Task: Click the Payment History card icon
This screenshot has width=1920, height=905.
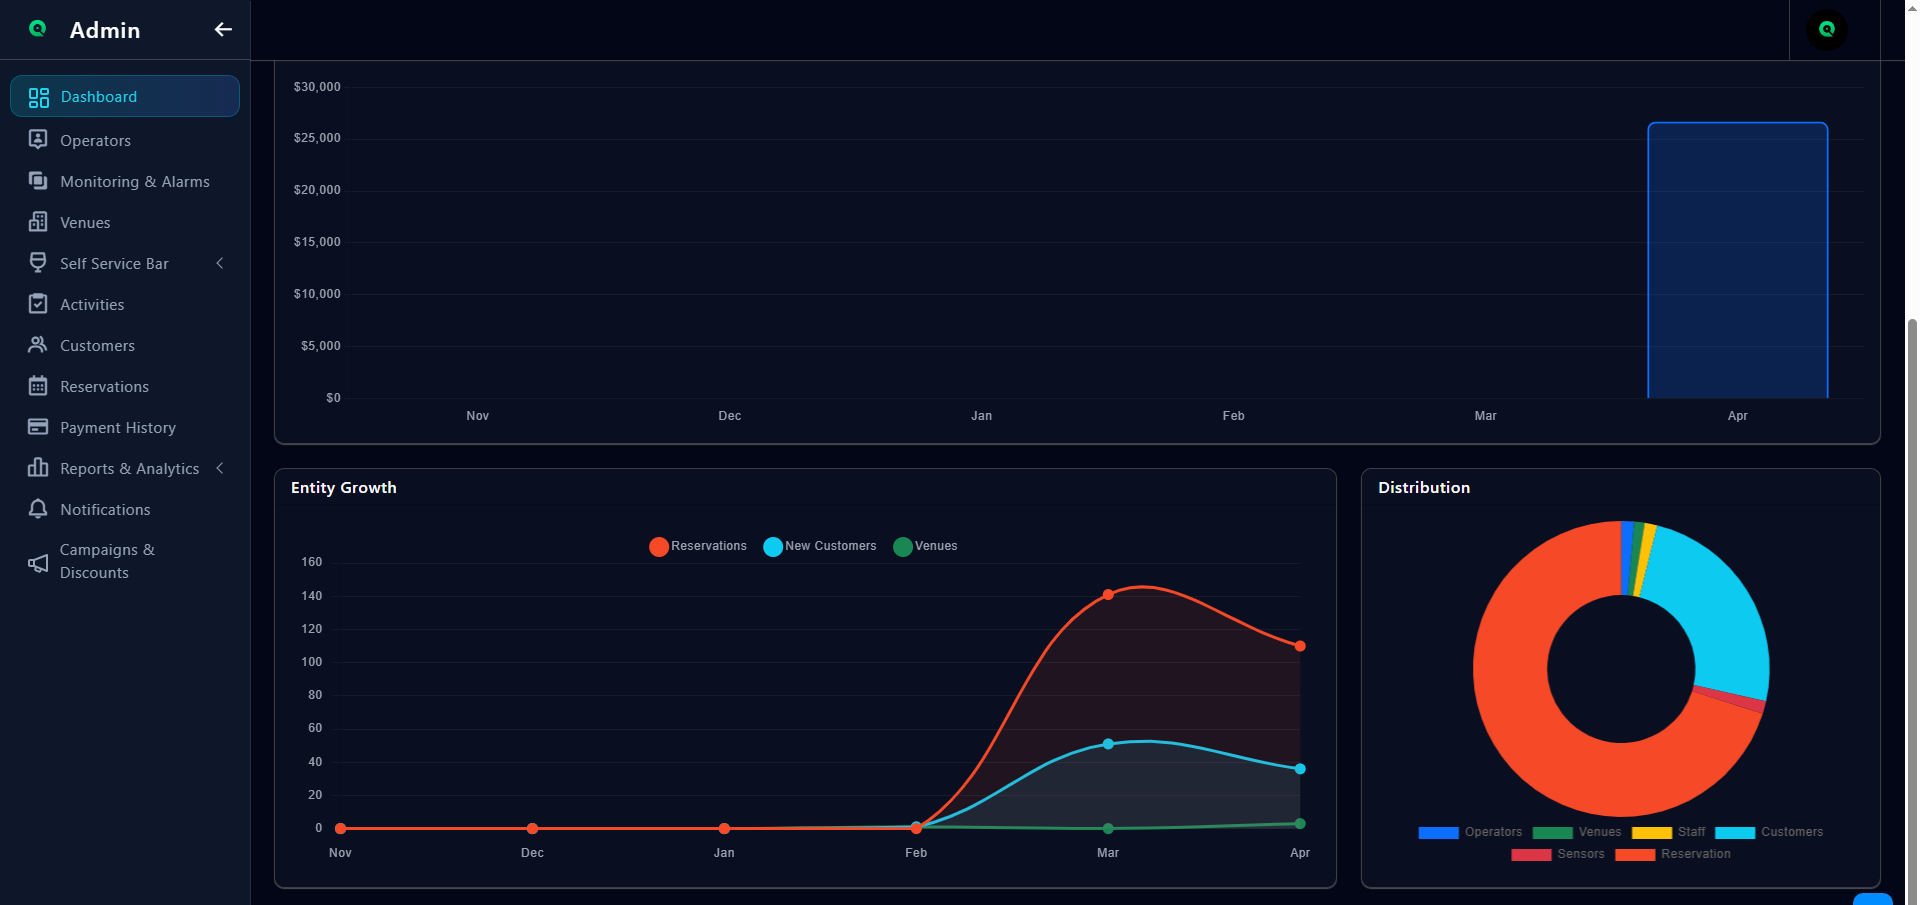Action: click(x=38, y=427)
